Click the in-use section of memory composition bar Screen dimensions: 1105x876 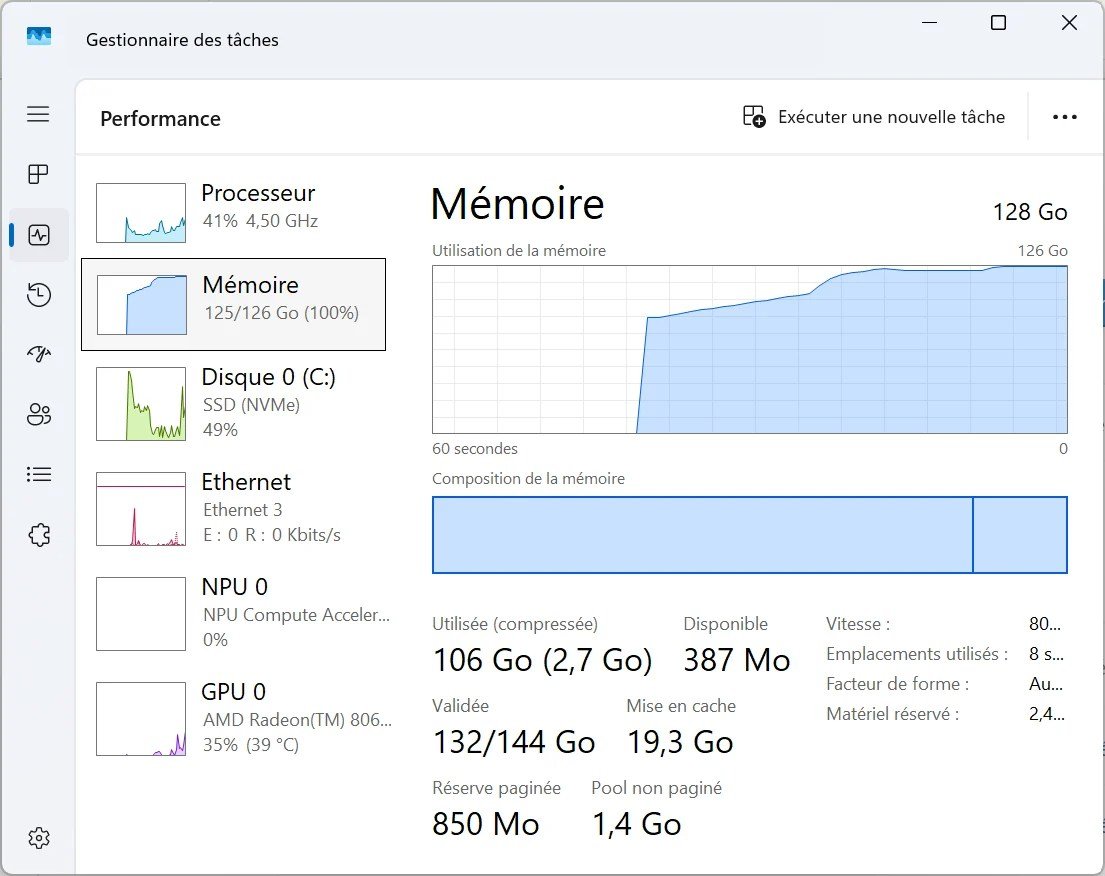703,535
